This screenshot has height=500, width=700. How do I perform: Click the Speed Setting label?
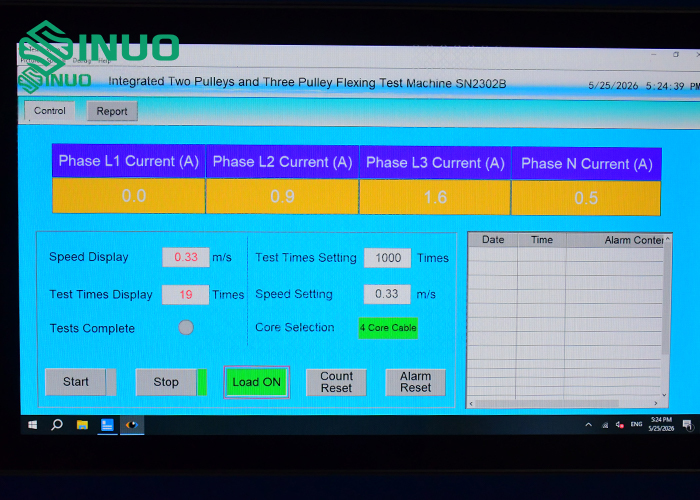[294, 294]
